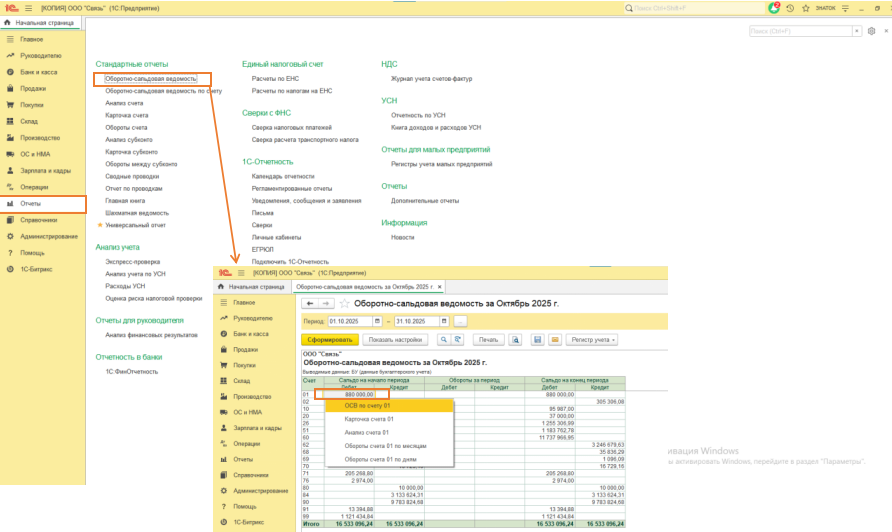Screen dimensions: 892x532
Task: Open the period selection '...' button
Action: click(x=460, y=321)
